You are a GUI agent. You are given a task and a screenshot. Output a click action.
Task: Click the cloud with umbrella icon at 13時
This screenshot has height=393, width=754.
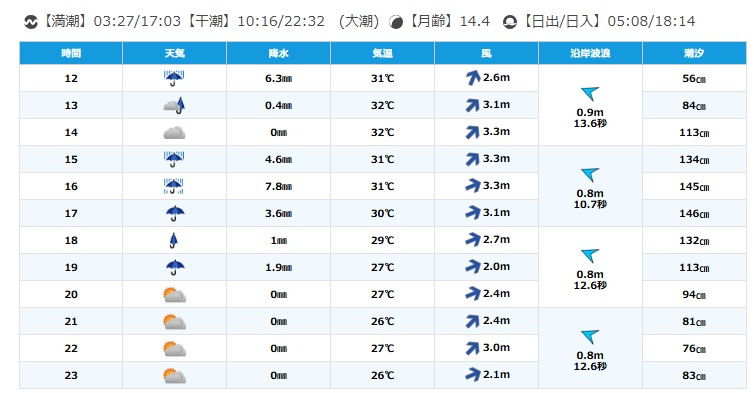[174, 105]
